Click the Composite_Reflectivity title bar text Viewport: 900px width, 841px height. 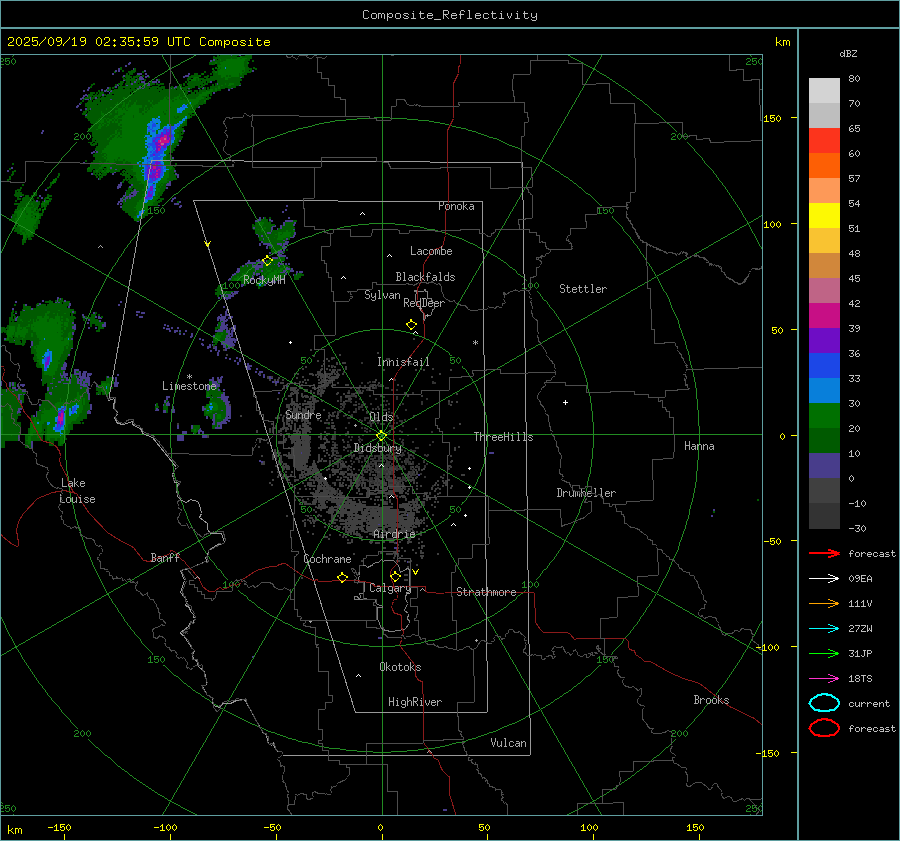point(449,15)
